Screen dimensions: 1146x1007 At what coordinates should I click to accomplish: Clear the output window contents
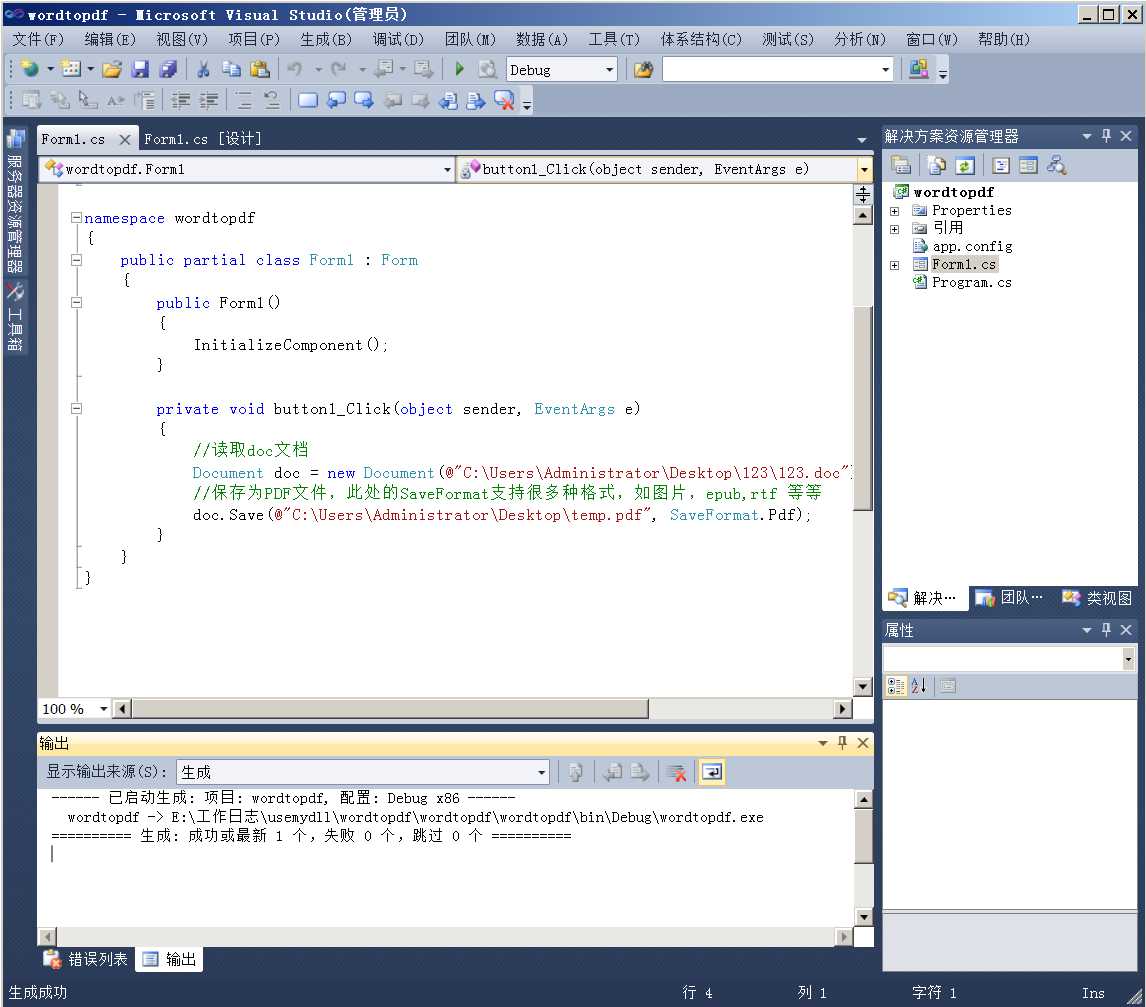click(x=677, y=772)
